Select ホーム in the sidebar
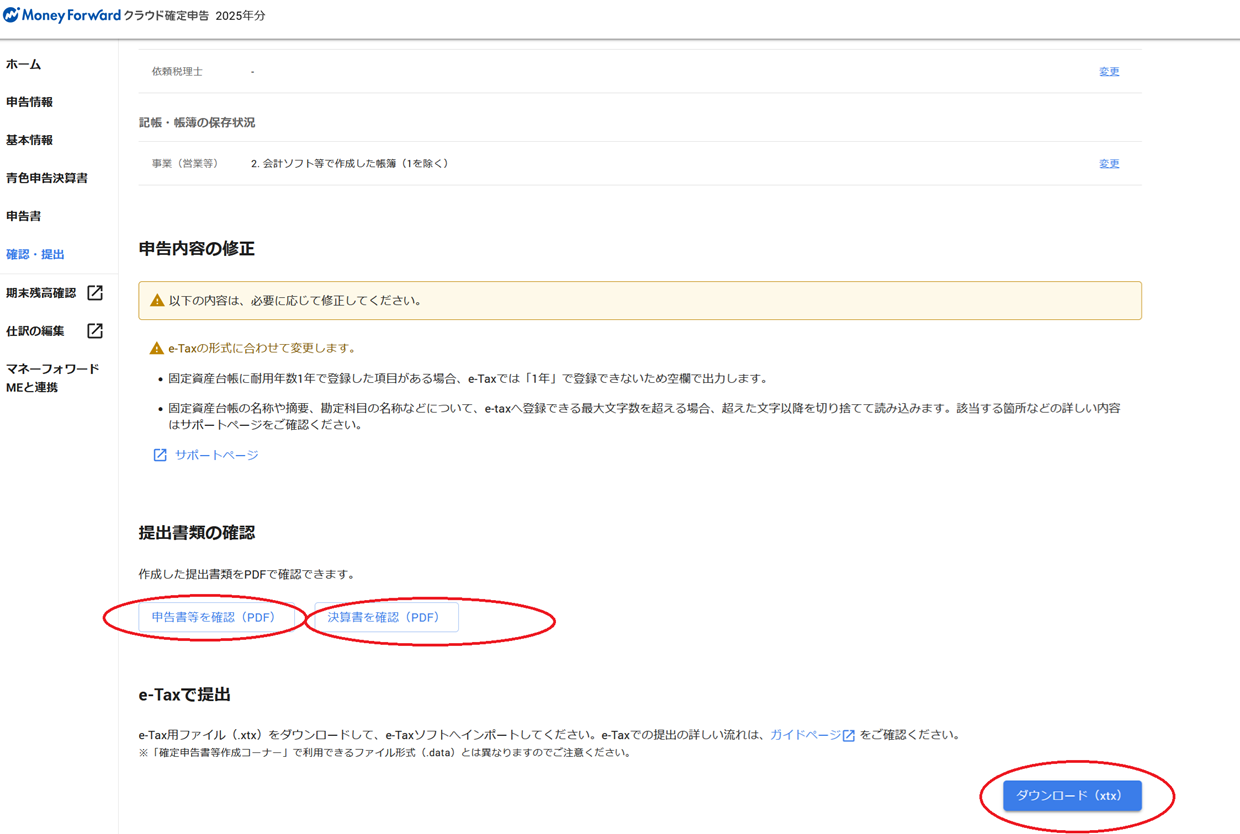1240x834 pixels. [25, 63]
